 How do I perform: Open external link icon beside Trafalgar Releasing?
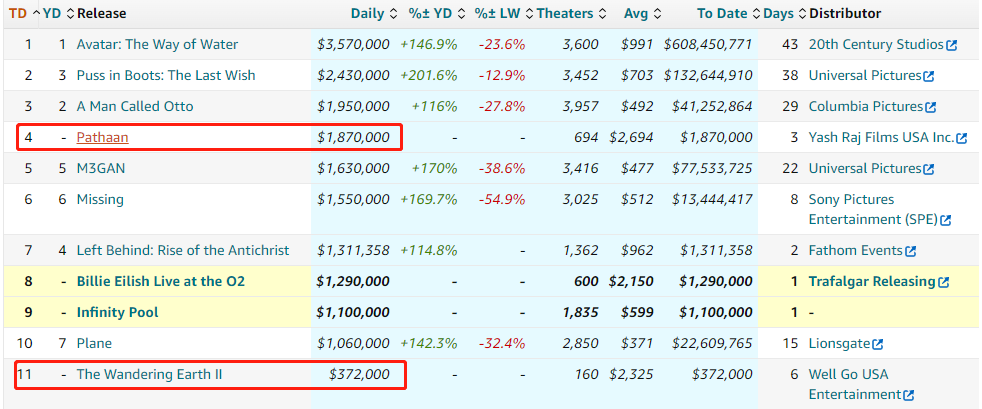click(943, 282)
